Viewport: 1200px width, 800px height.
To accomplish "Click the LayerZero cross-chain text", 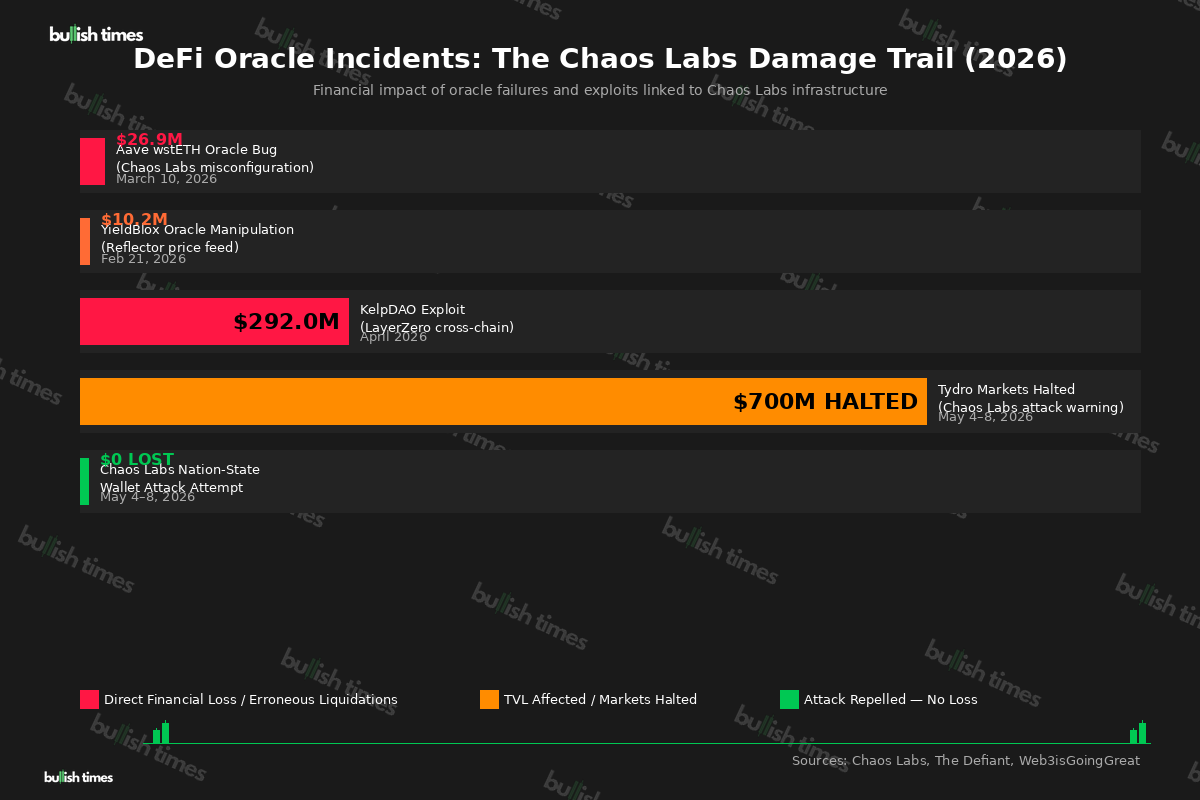I will pyautogui.click(x=437, y=328).
